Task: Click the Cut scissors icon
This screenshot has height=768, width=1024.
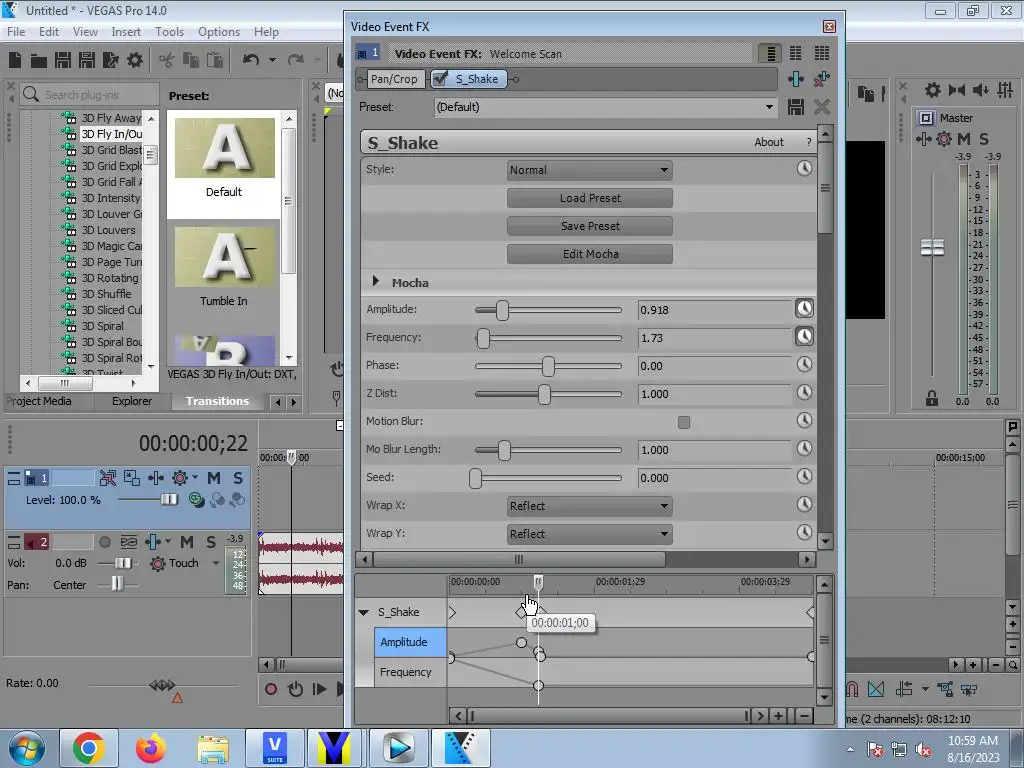Action: click(167, 60)
